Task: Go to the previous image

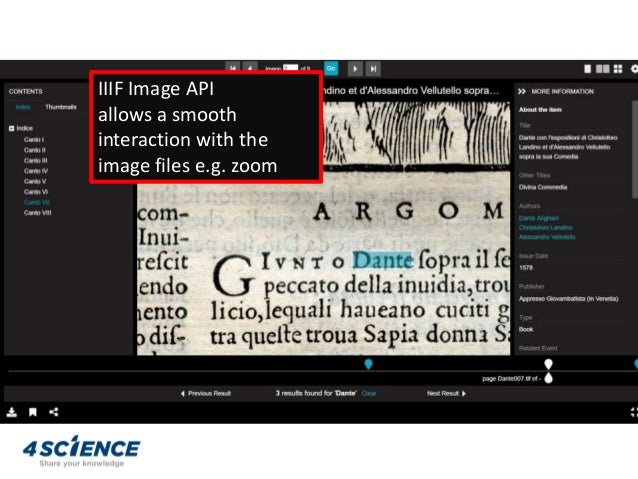Action: click(250, 68)
